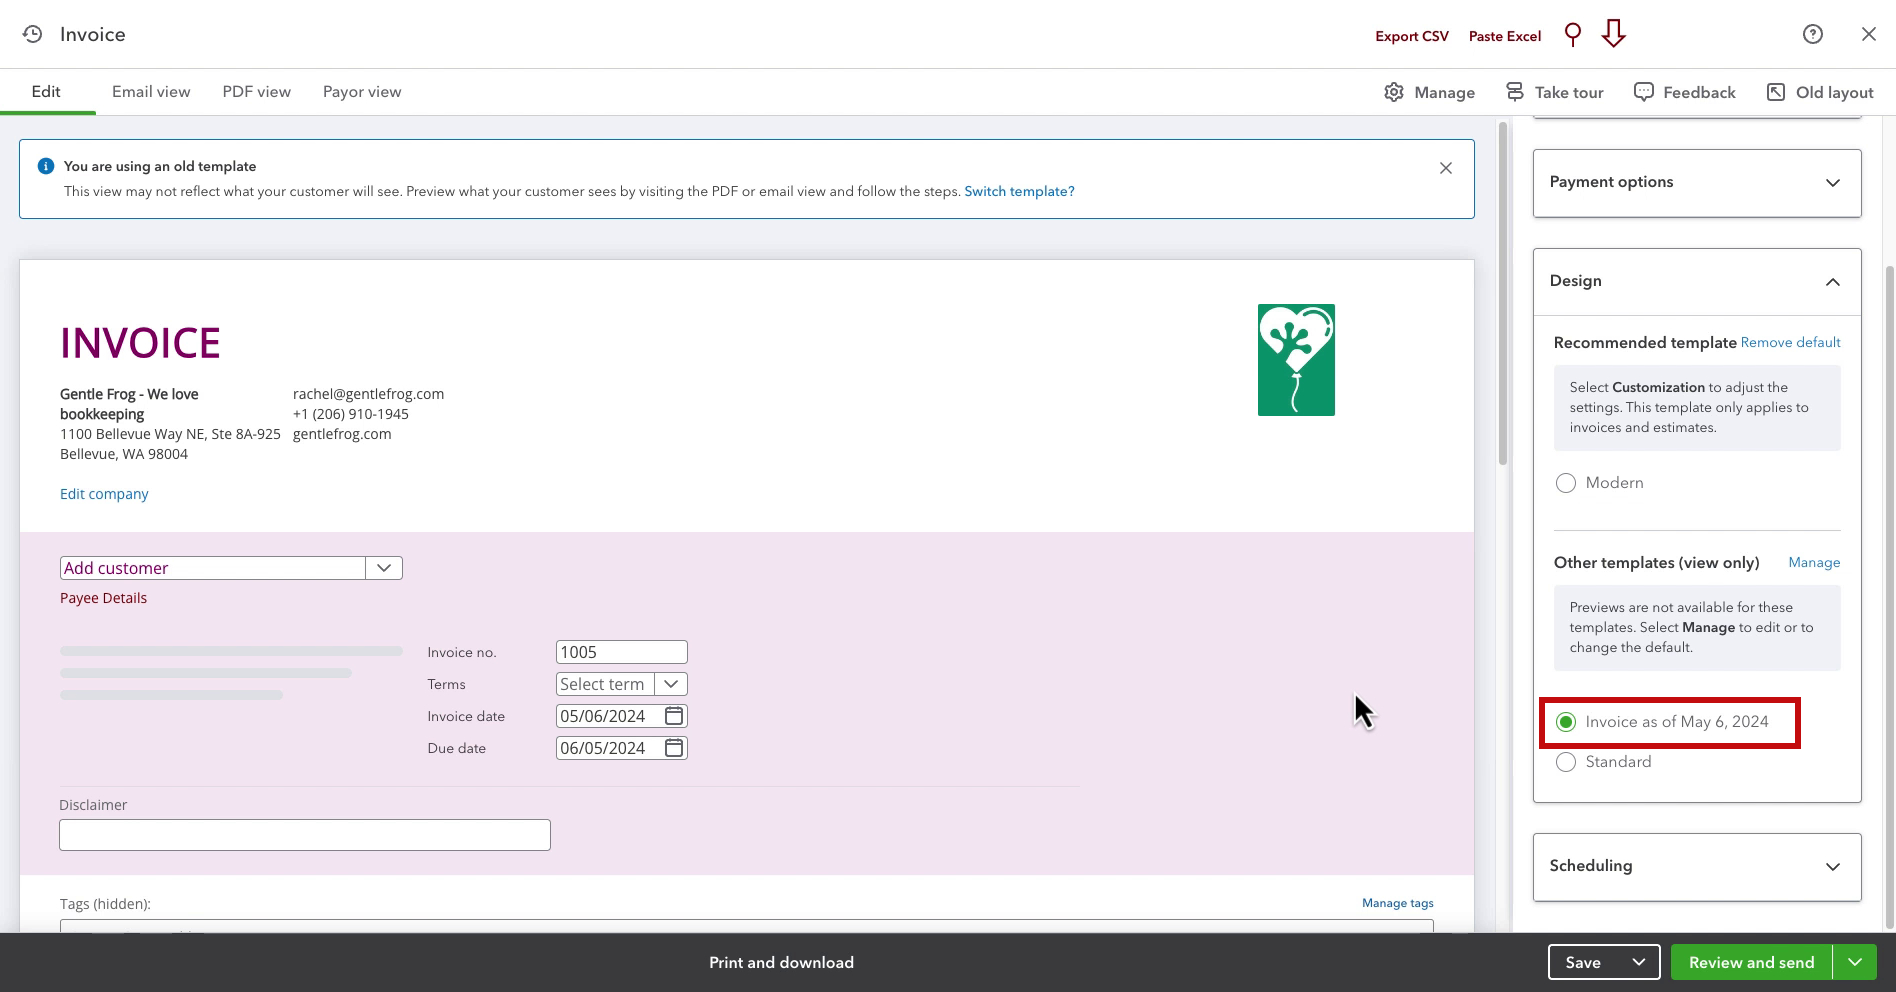
Task: Click the gentlefrog.com website text
Action: tap(342, 434)
